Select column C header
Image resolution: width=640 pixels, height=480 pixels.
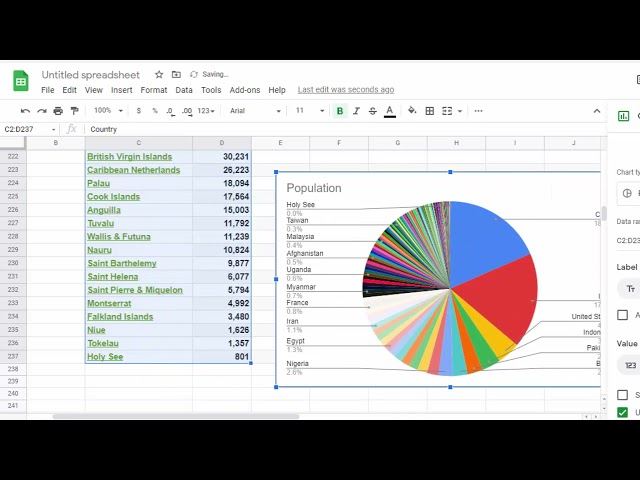click(x=139, y=143)
